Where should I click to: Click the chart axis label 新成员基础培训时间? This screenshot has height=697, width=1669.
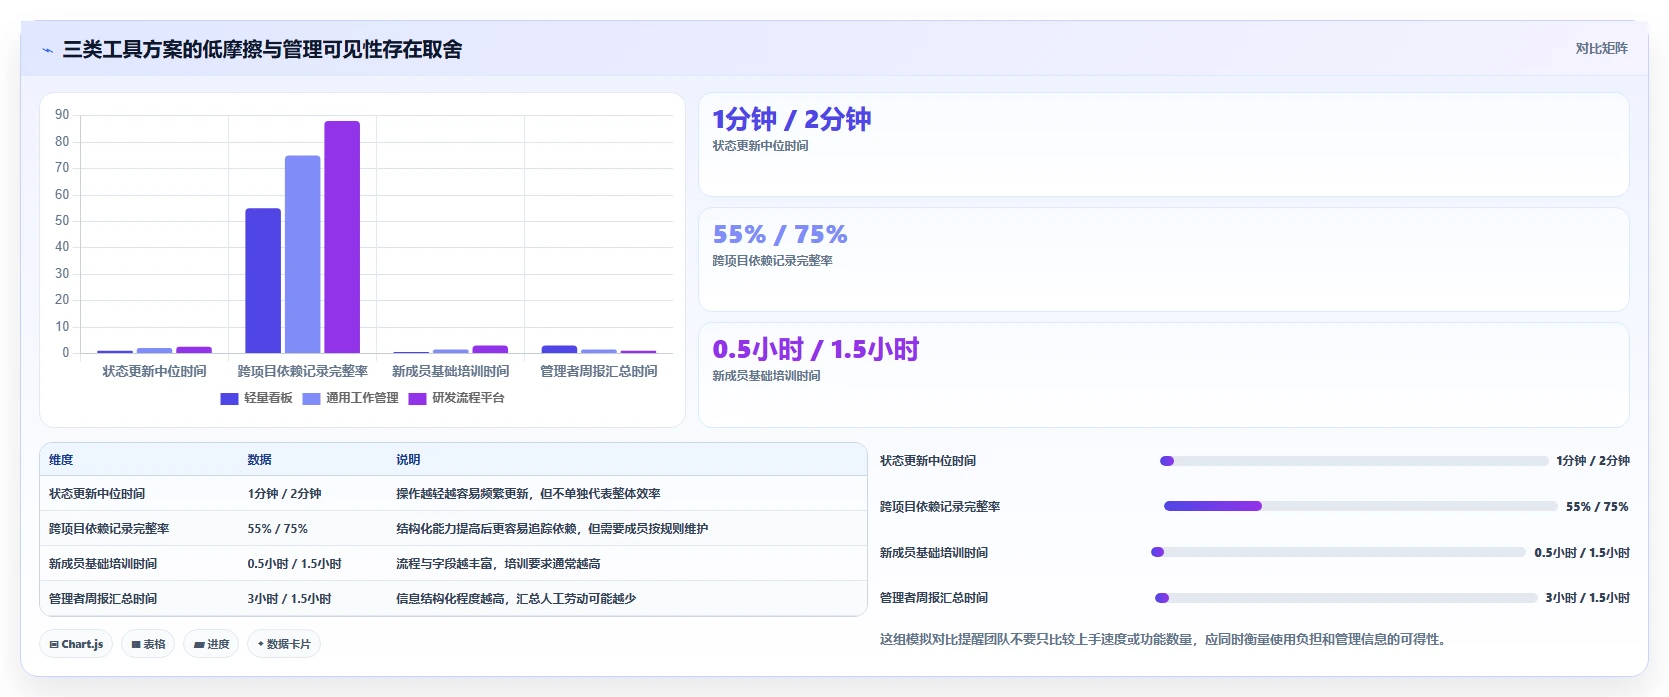(x=450, y=371)
